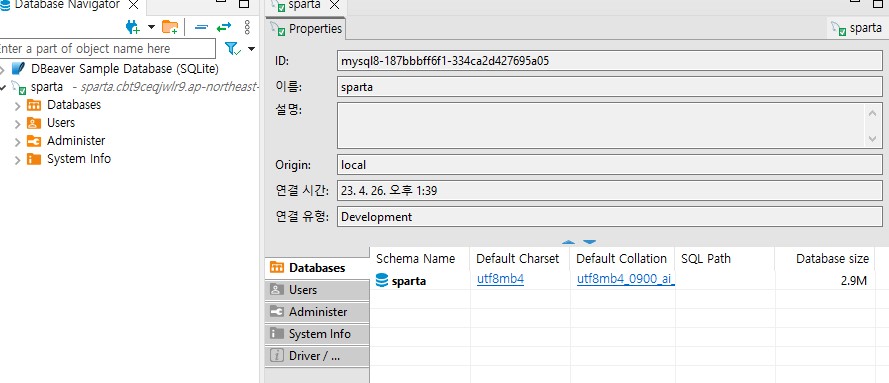Click the Collapse All icon in navigator
The height and width of the screenshot is (383, 889).
(201, 27)
